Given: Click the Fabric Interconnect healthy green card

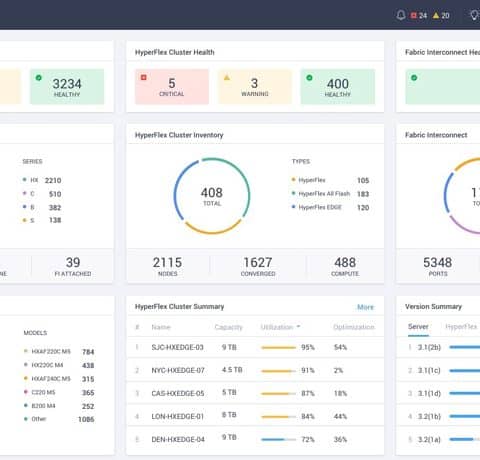Looking at the screenshot, I should [443, 87].
